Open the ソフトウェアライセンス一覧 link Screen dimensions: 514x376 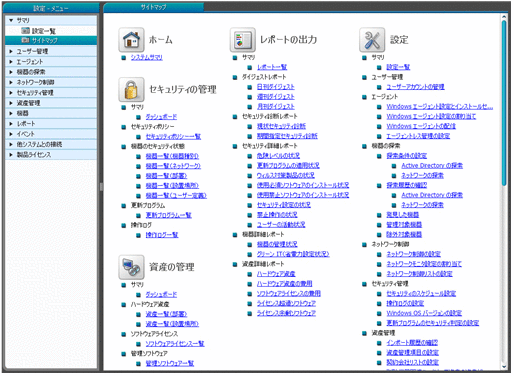pos(175,343)
